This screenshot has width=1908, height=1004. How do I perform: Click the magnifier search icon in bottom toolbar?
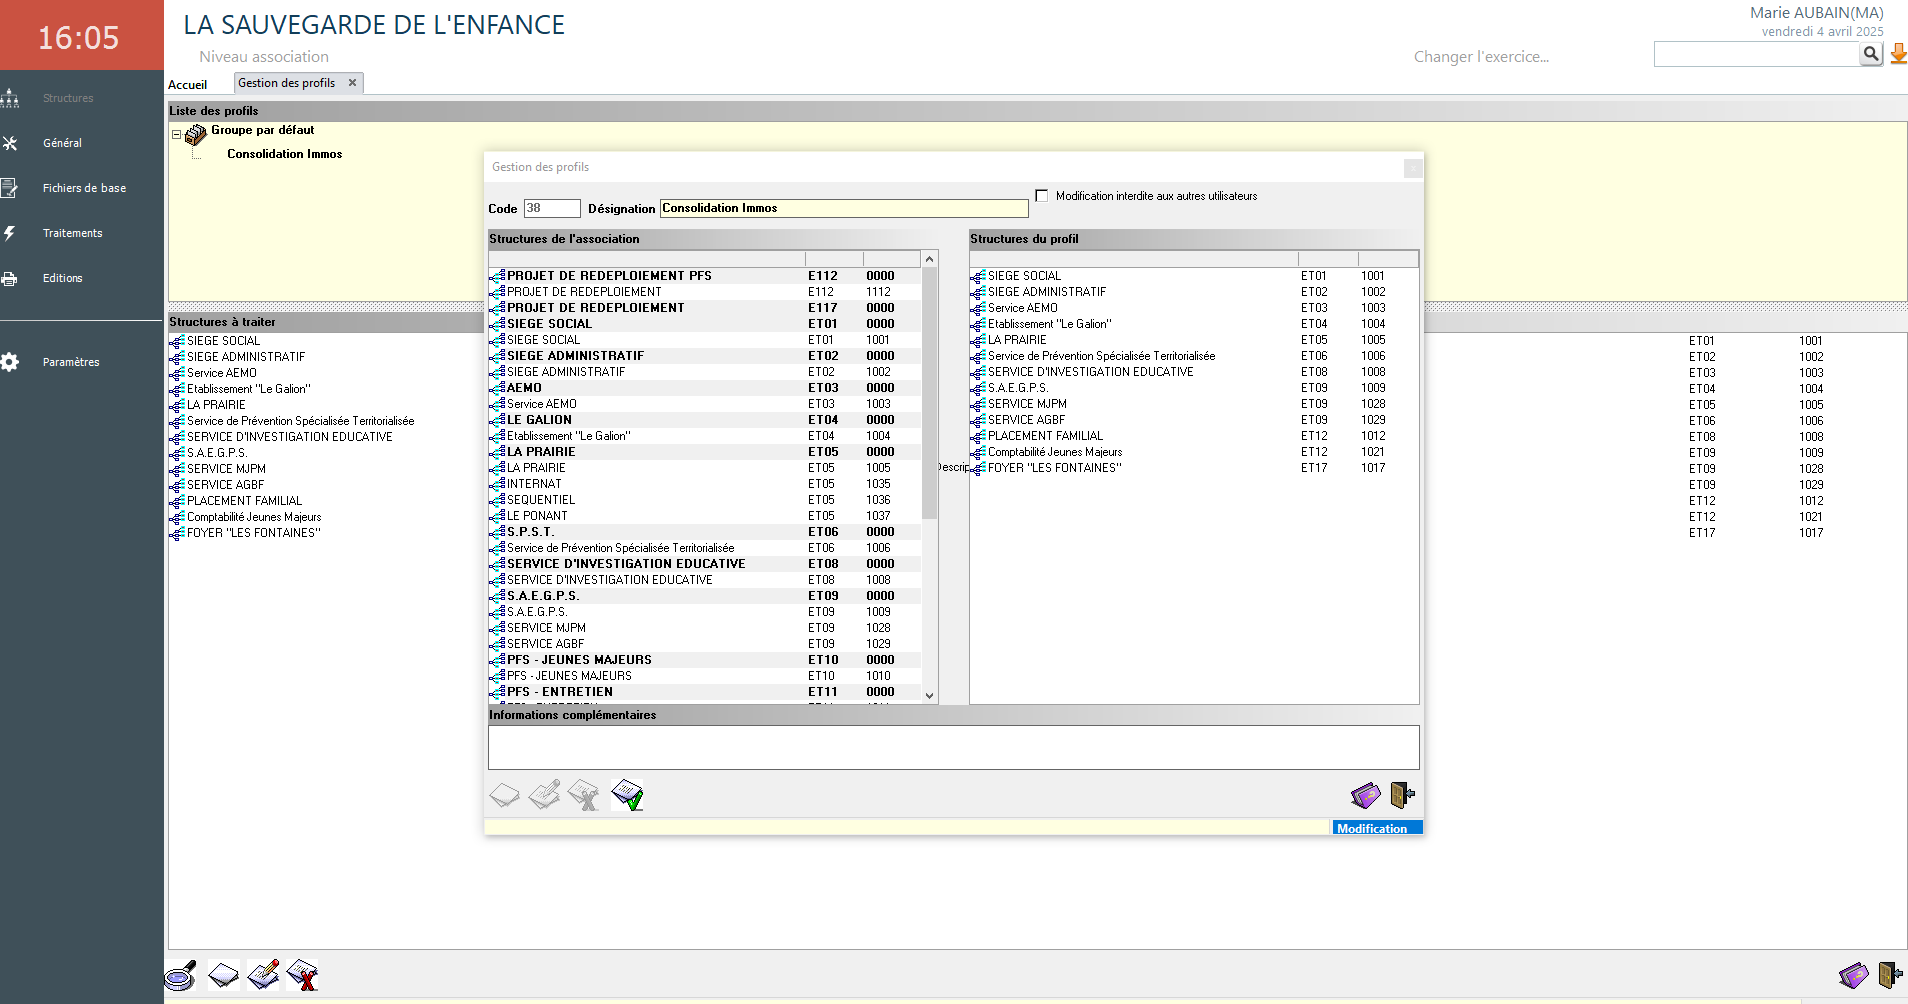click(181, 975)
